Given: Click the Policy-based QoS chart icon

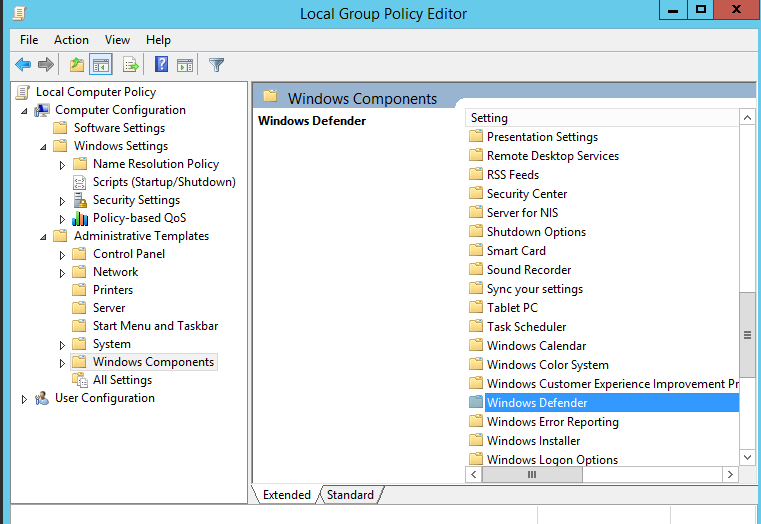Looking at the screenshot, I should pos(80,218).
